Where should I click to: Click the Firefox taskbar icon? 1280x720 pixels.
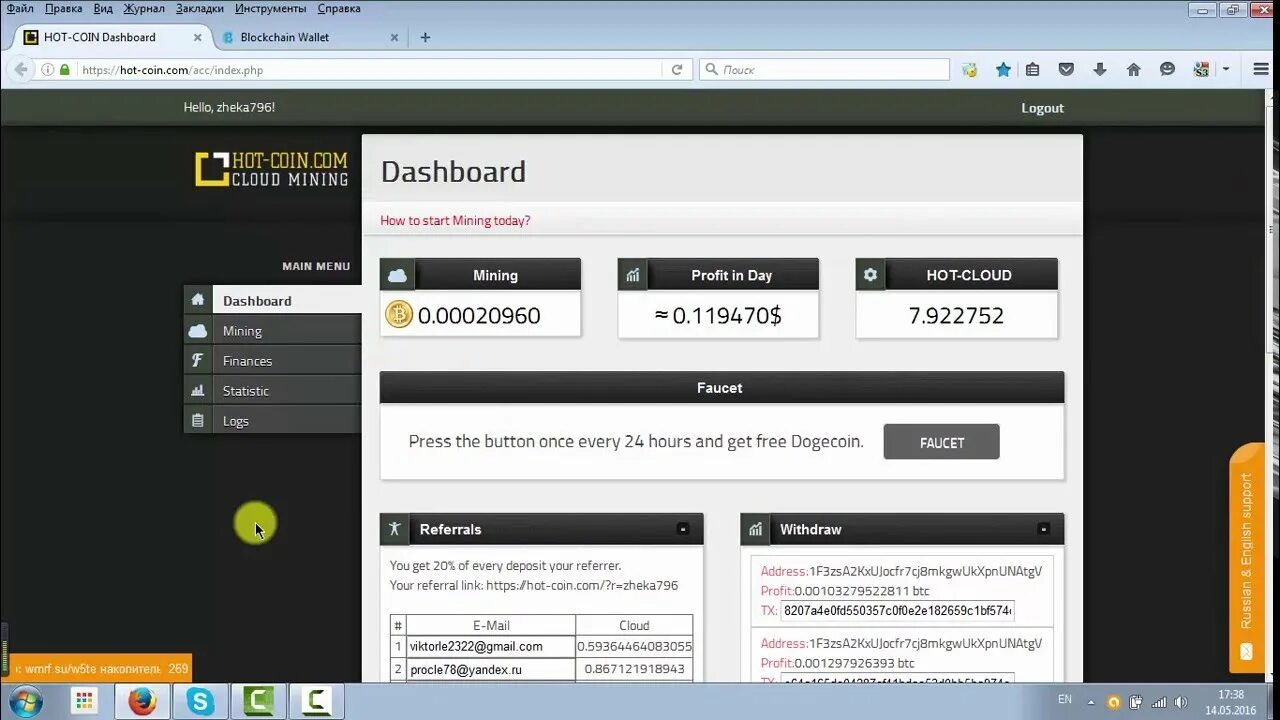142,702
